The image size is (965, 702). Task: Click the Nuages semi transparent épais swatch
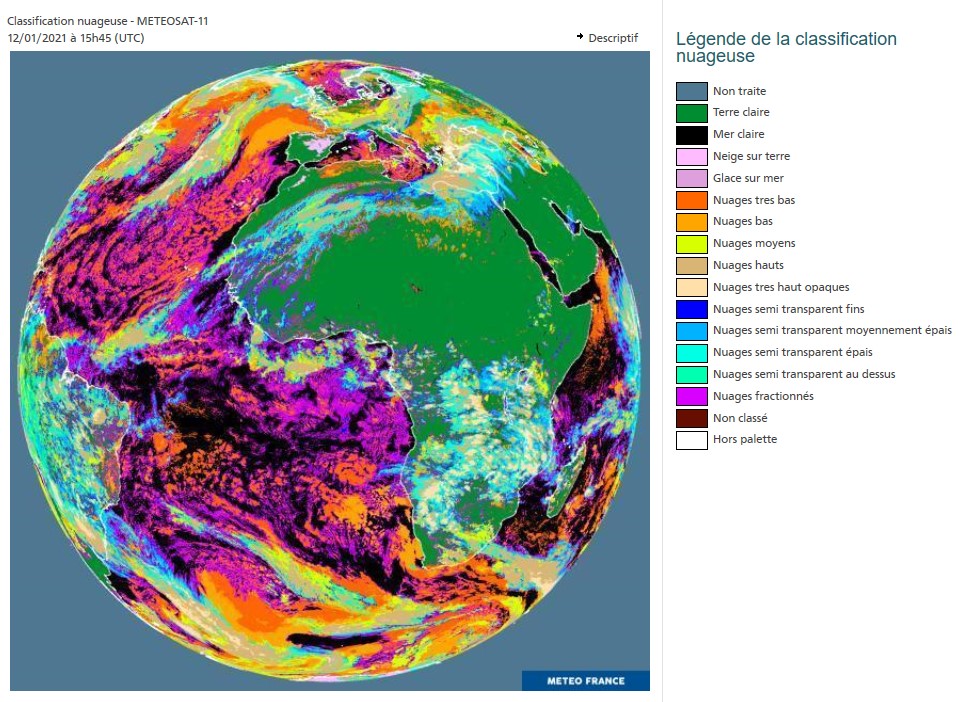(692, 353)
